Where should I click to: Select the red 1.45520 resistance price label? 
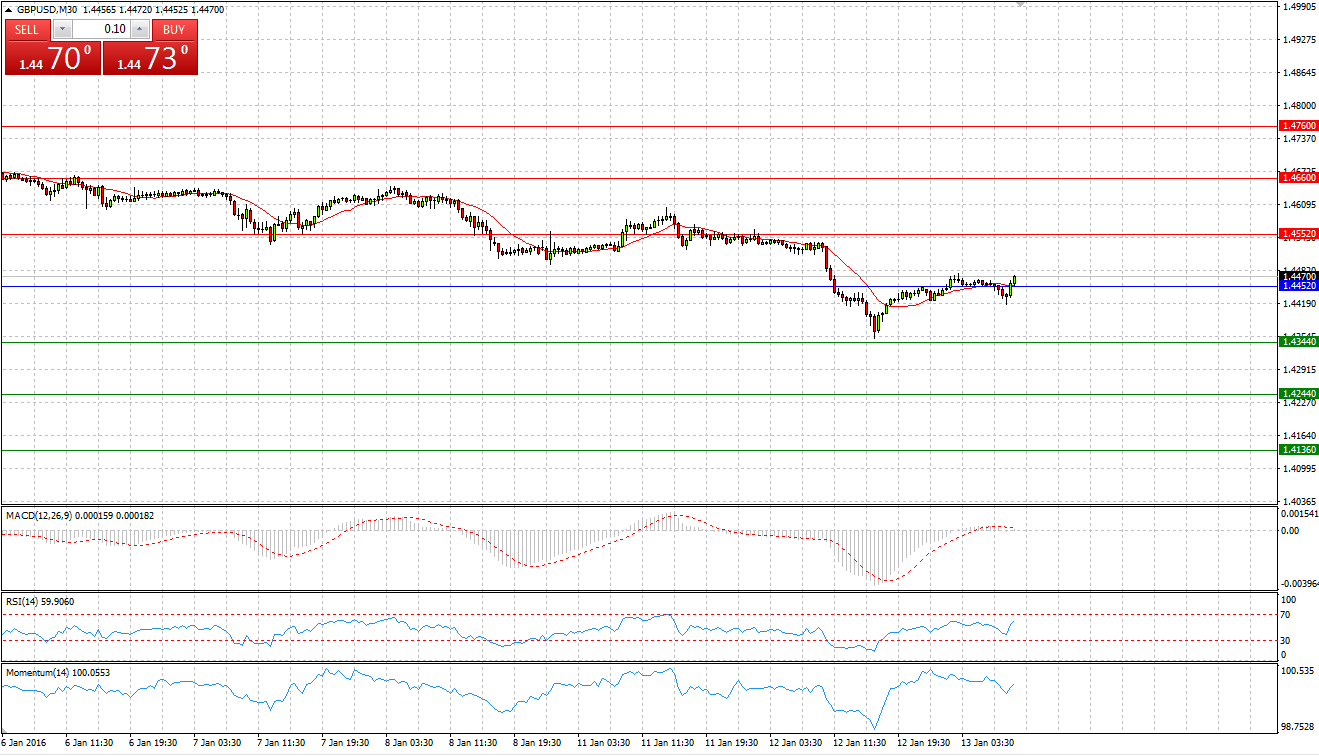coord(1300,233)
